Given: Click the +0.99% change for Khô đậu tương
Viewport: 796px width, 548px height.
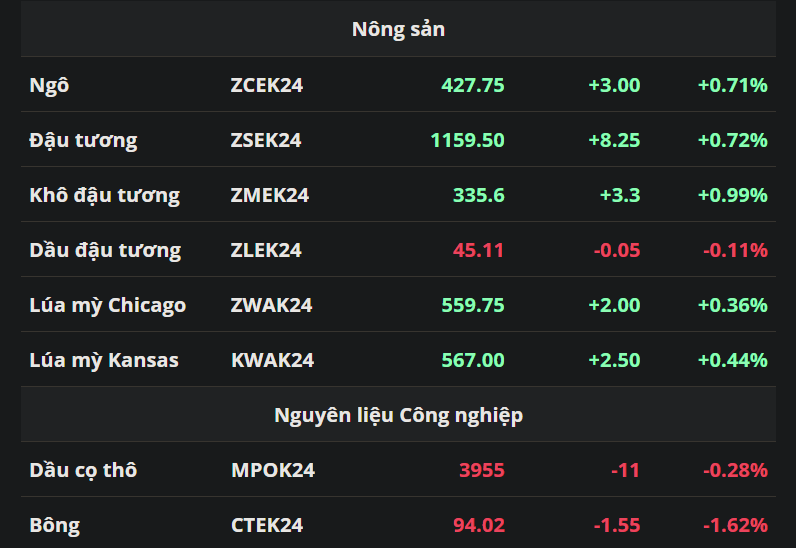Looking at the screenshot, I should pyautogui.click(x=732, y=195).
